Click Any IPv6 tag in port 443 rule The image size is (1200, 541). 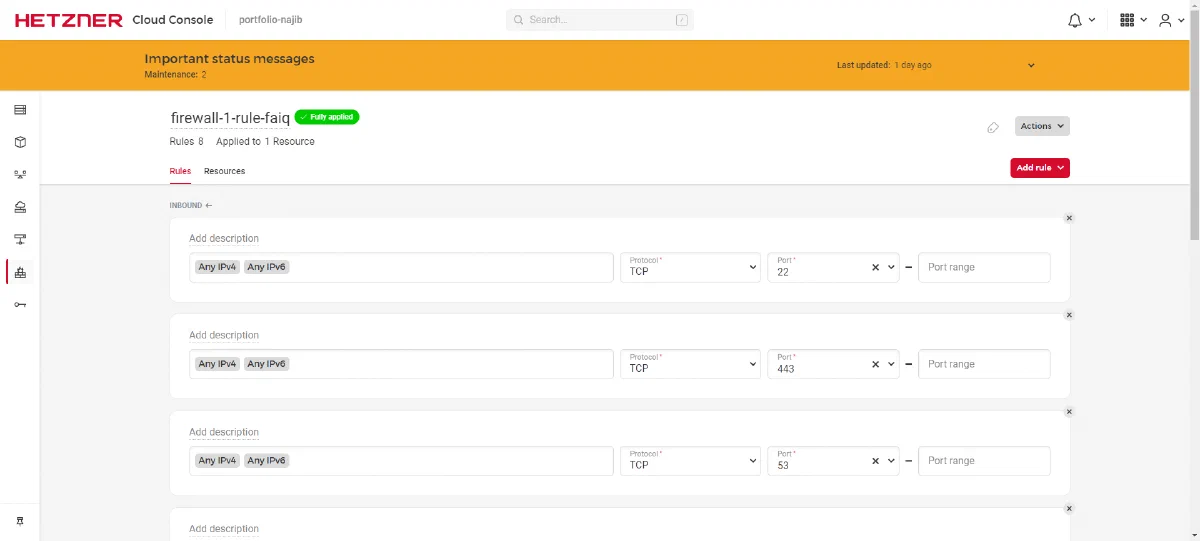pyautogui.click(x=266, y=364)
